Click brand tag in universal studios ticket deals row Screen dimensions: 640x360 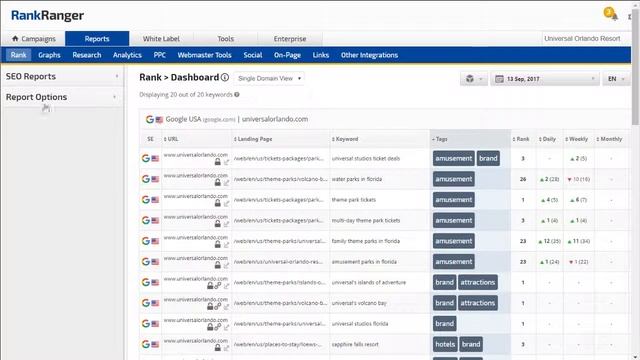(488, 158)
